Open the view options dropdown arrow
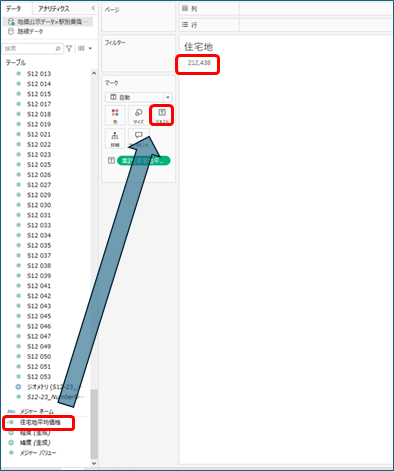The width and height of the screenshot is (394, 471). pos(90,49)
